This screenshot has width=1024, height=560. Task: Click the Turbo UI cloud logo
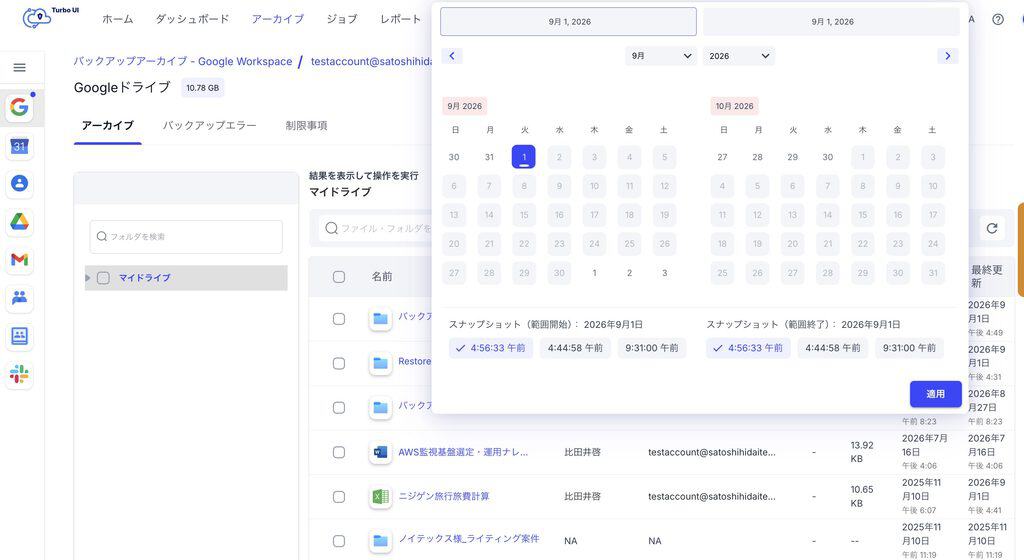click(x=37, y=18)
